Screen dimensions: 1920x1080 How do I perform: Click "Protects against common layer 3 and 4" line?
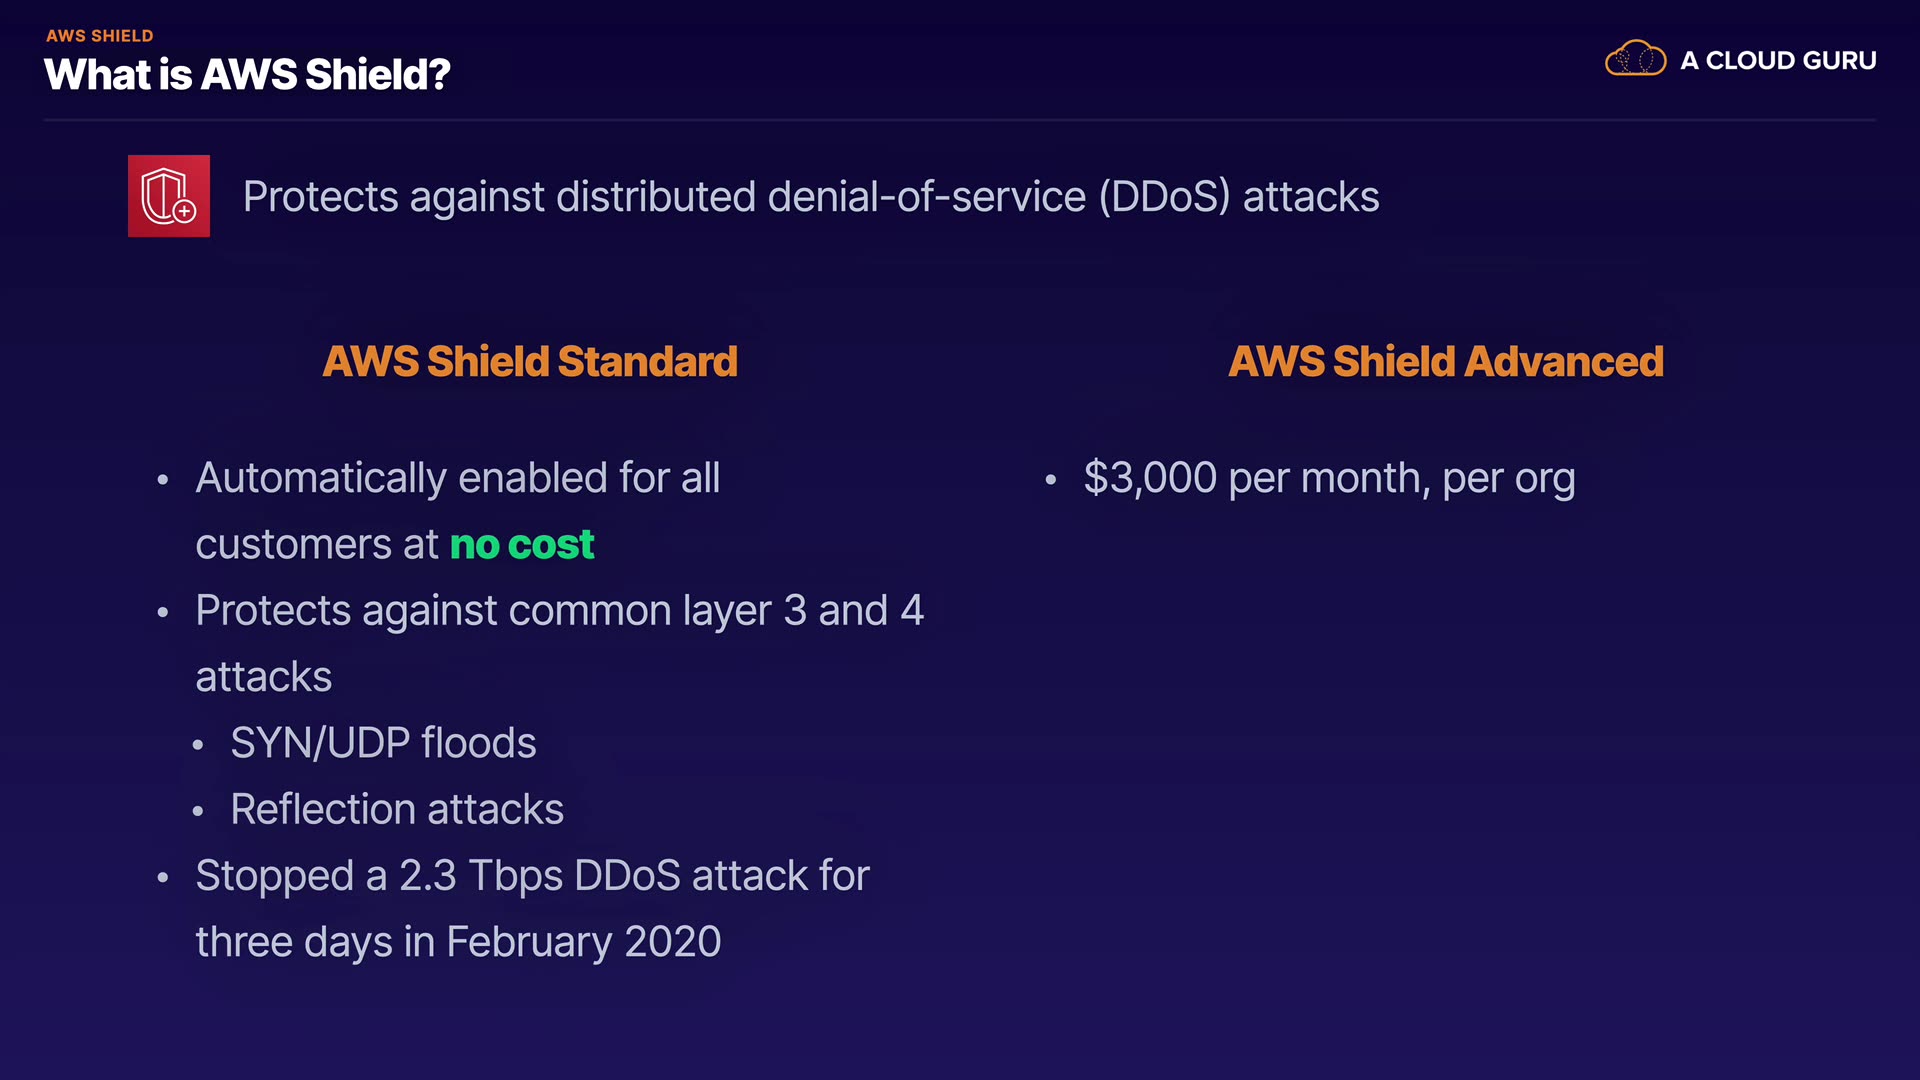tap(559, 611)
